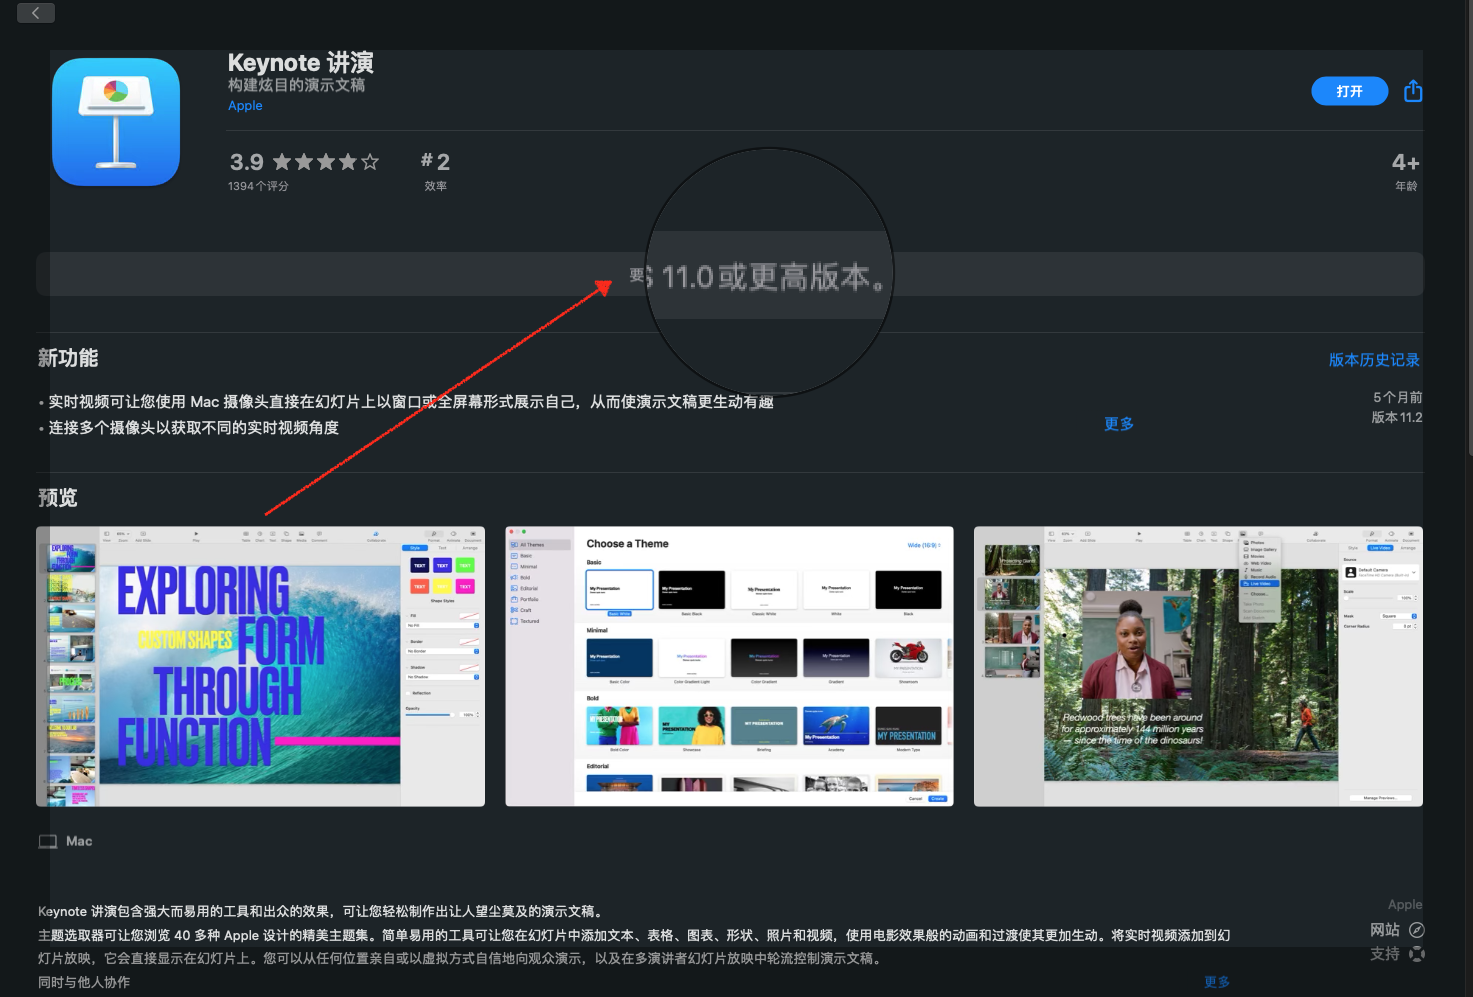The image size is (1473, 997).
Task: Click the share icon beside 打开
Action: coord(1412,91)
